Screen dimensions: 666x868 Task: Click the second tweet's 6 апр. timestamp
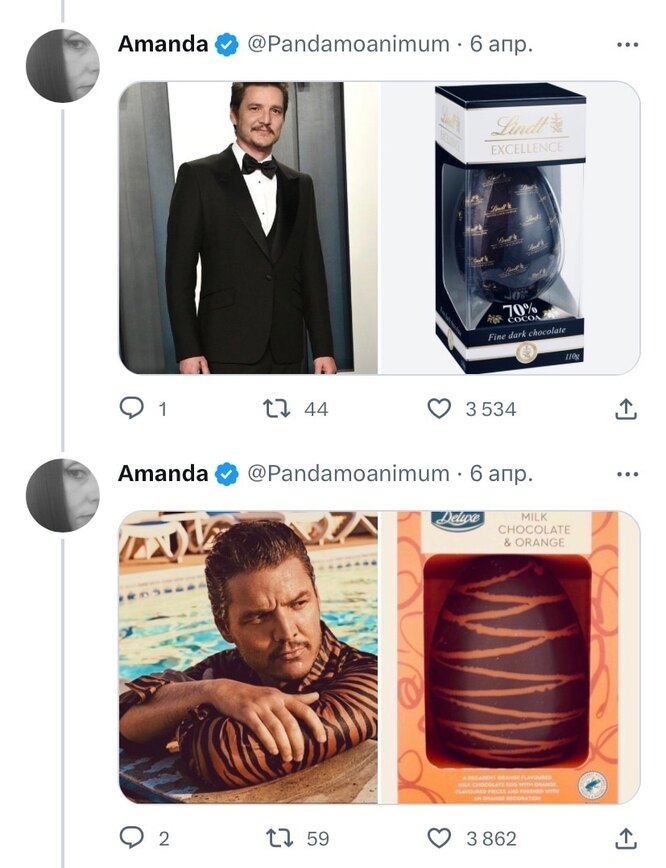502,473
